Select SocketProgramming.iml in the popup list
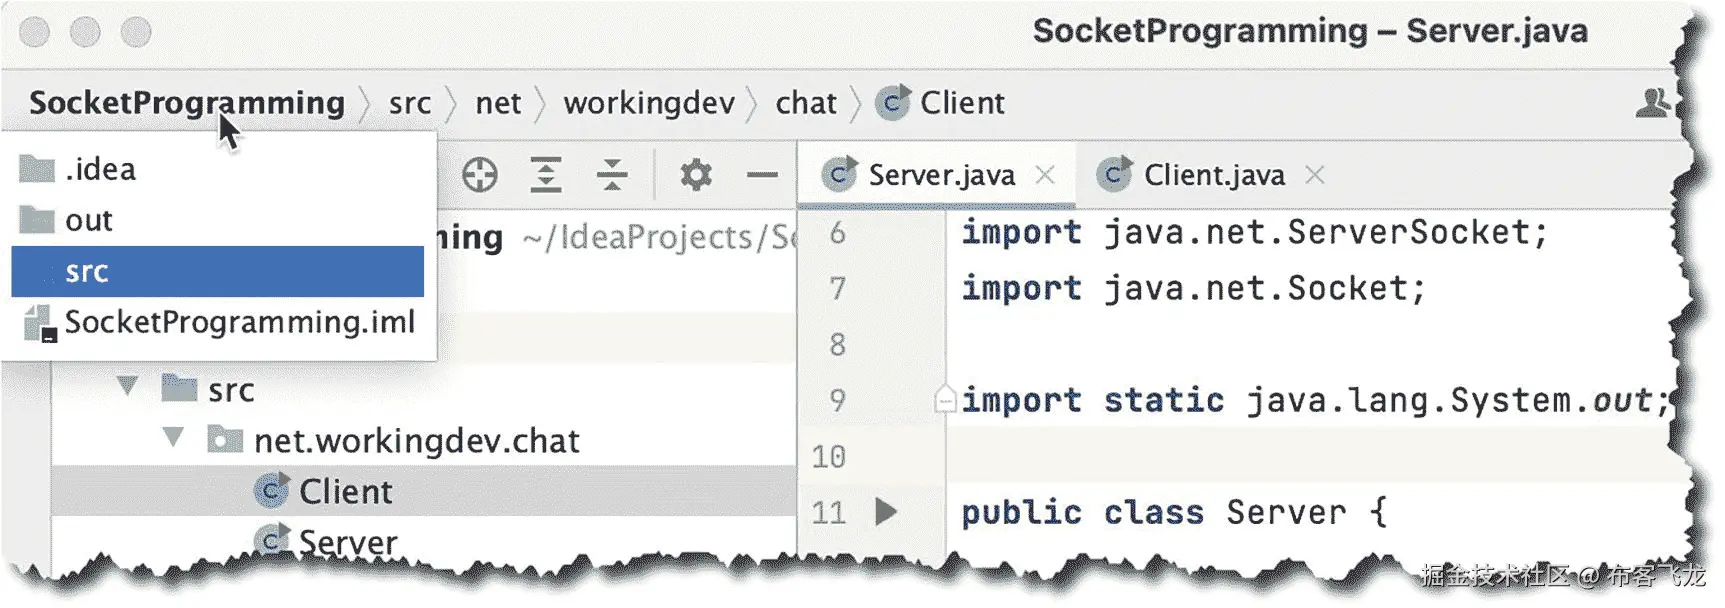 tap(239, 322)
